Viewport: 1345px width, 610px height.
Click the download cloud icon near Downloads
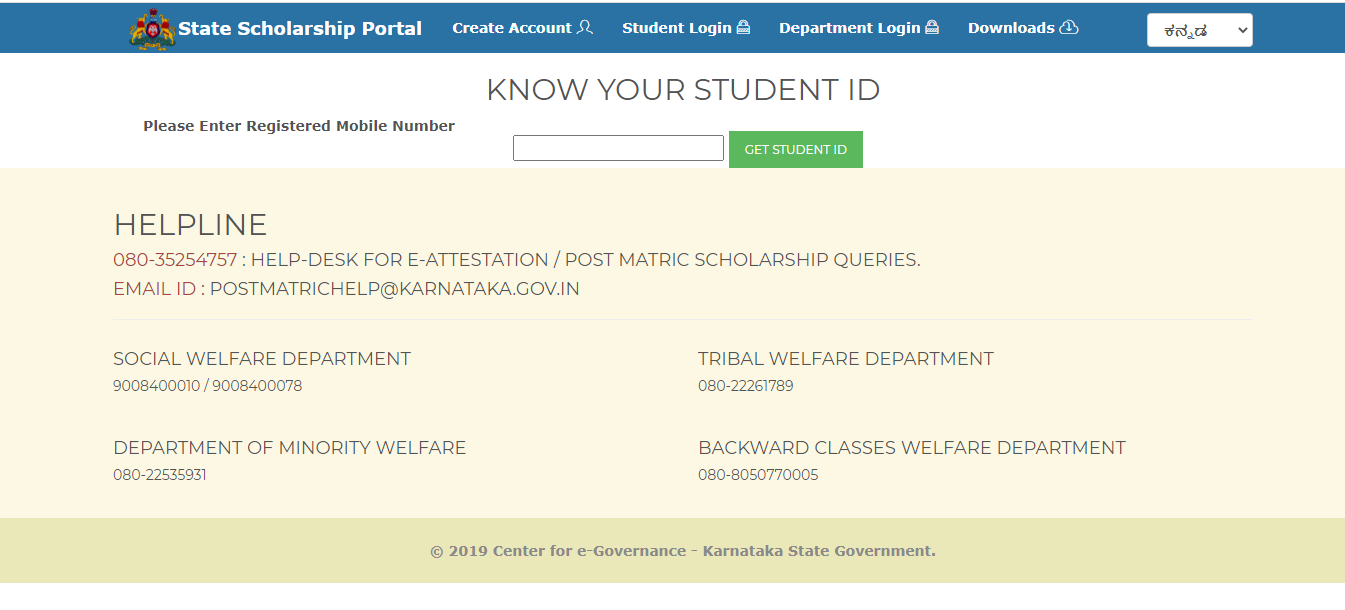point(1069,27)
